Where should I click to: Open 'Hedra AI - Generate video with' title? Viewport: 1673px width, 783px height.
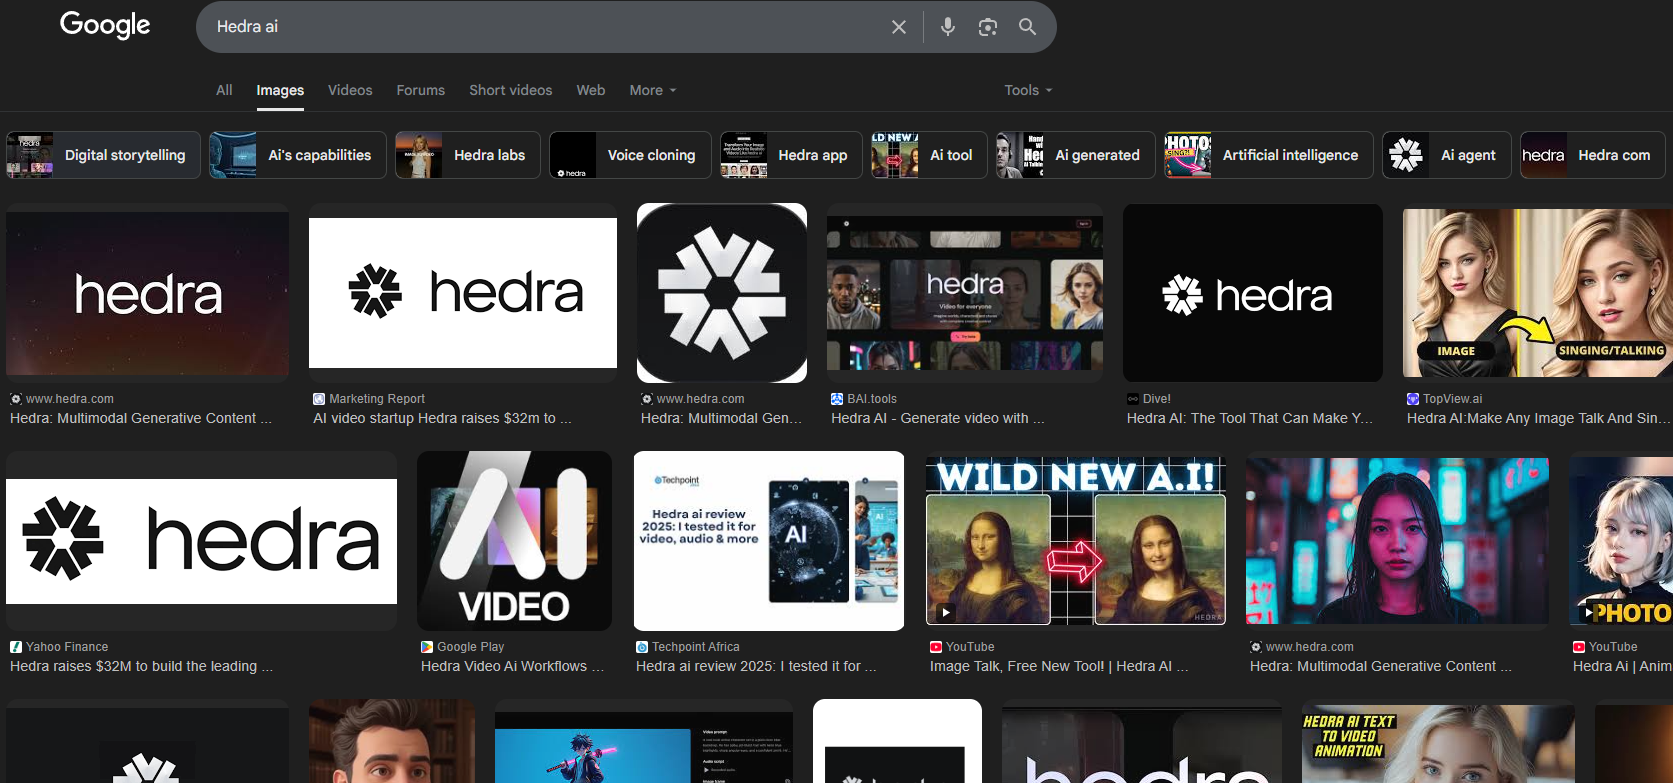coord(937,418)
